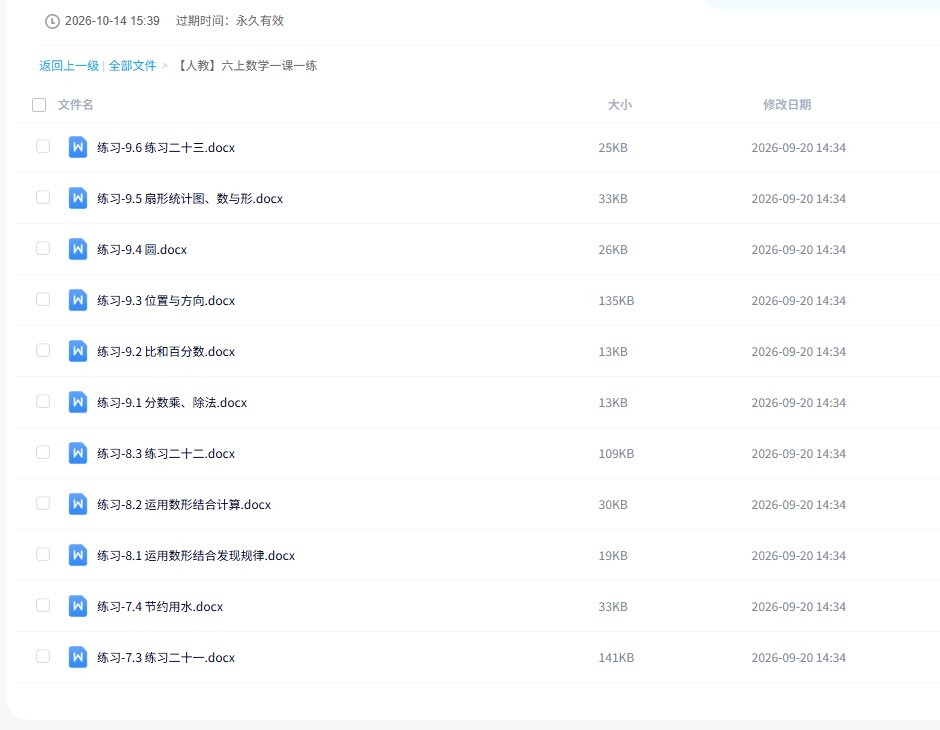
Task: Click the clock icon beside the share time
Action: click(x=52, y=21)
